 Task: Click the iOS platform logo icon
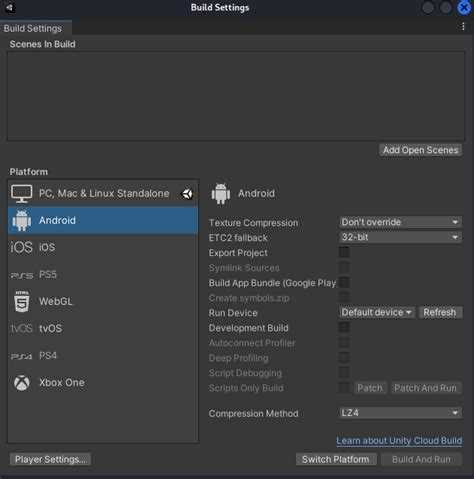coord(21,248)
